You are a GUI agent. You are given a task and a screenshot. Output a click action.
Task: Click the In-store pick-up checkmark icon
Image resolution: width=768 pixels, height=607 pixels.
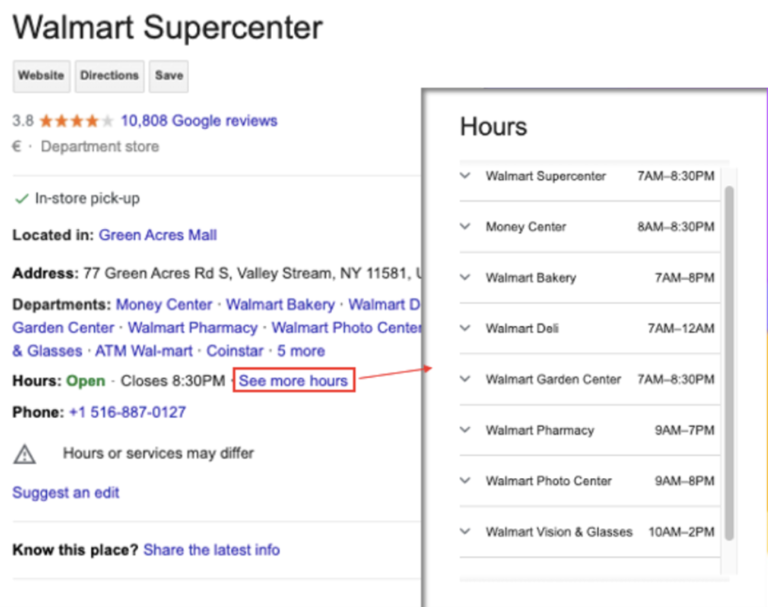point(22,199)
